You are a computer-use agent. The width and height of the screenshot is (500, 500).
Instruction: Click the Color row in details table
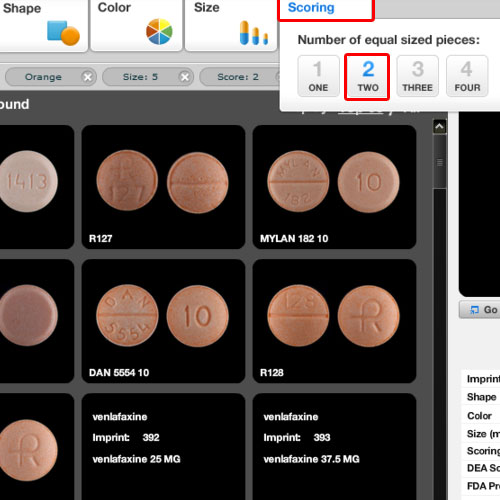(480, 416)
